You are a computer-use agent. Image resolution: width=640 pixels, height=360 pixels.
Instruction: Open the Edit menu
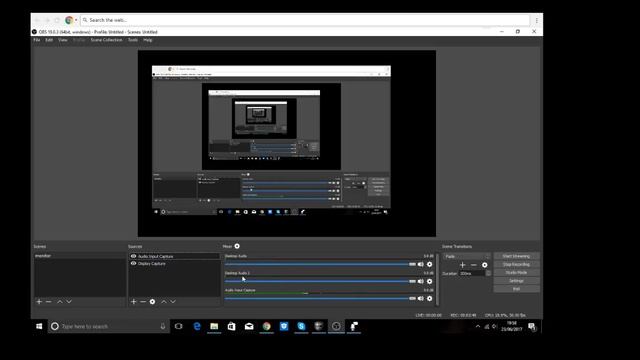coord(49,40)
